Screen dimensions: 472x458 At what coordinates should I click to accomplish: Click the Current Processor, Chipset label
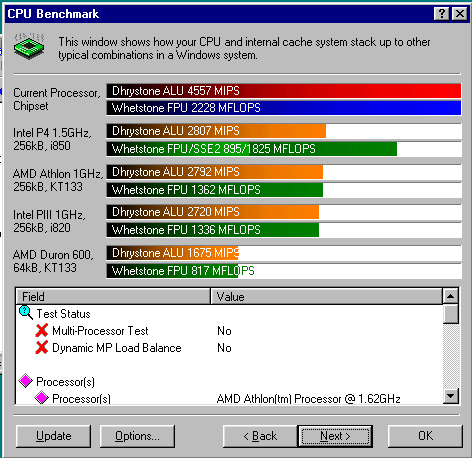coord(57,99)
